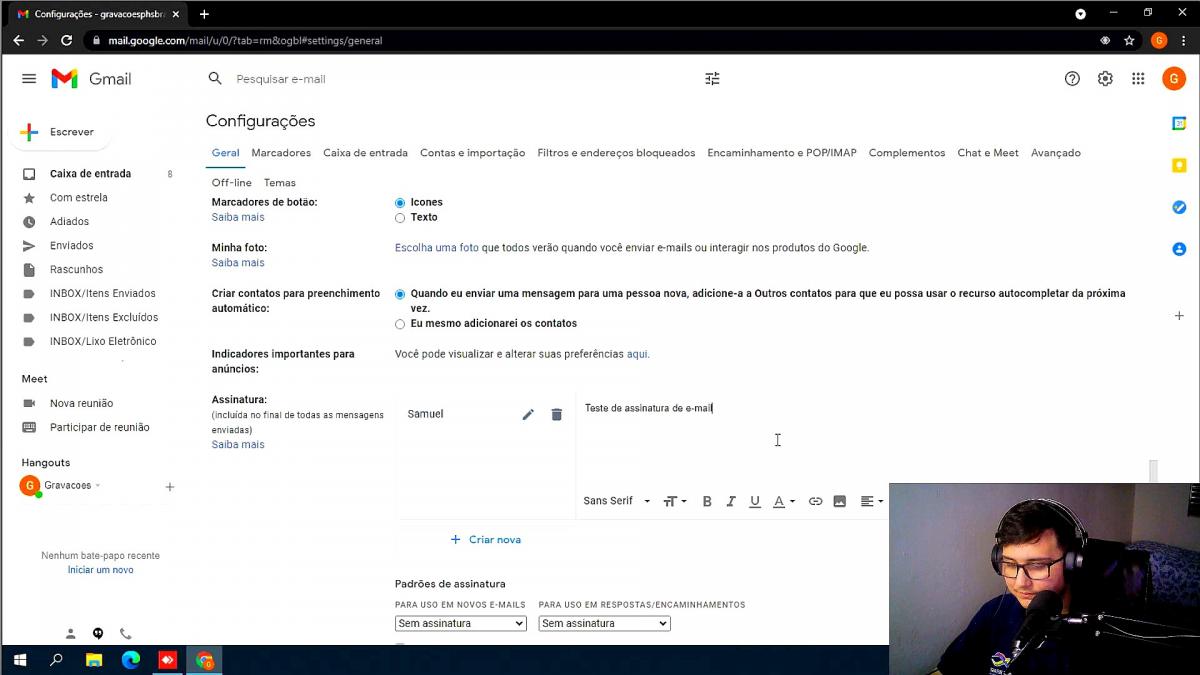Click Nova reunião under Meet
1200x675 pixels.
tap(81, 404)
